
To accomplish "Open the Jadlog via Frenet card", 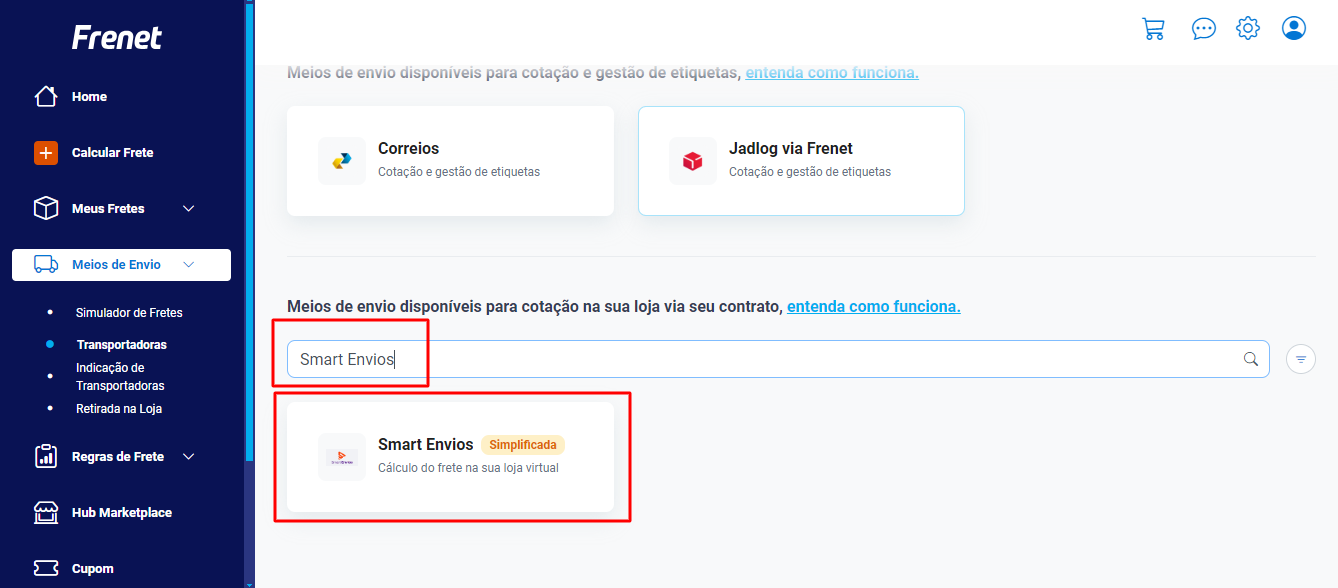I will [x=801, y=161].
